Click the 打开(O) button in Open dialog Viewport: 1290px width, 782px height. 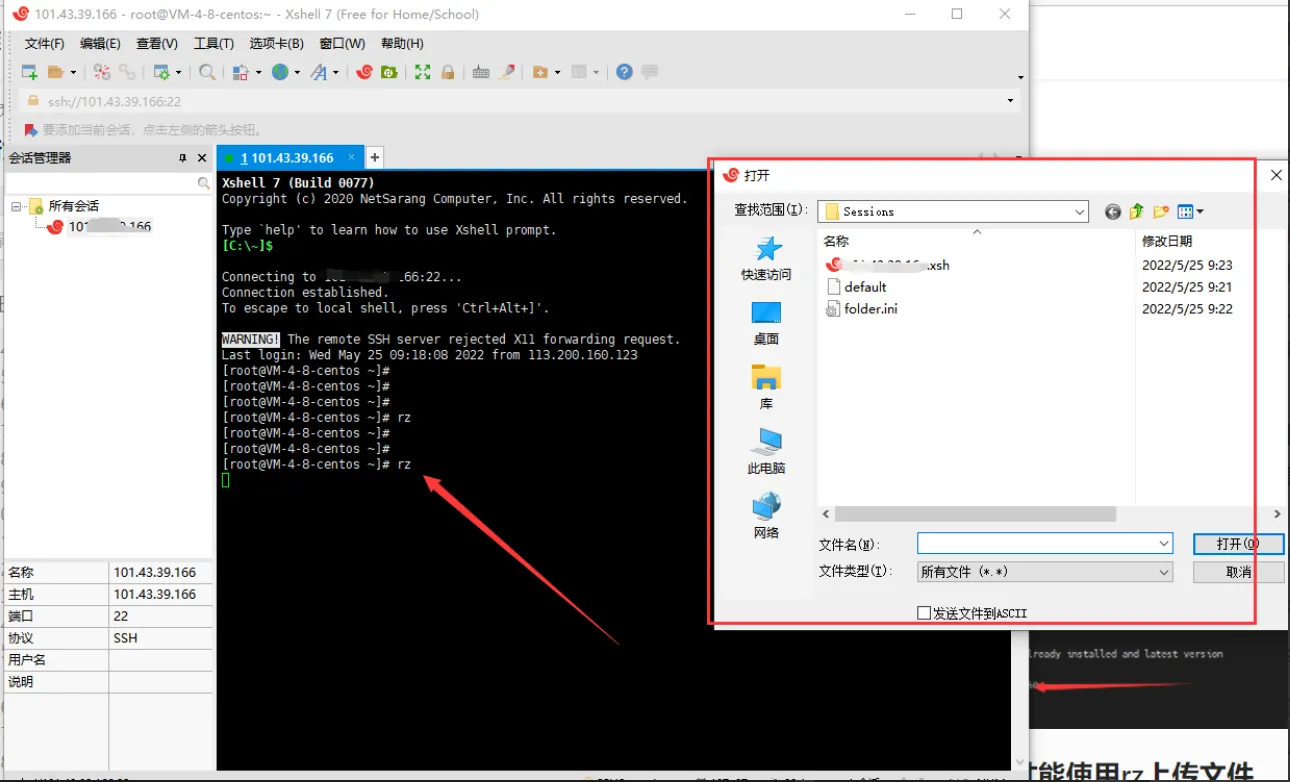tap(1237, 543)
